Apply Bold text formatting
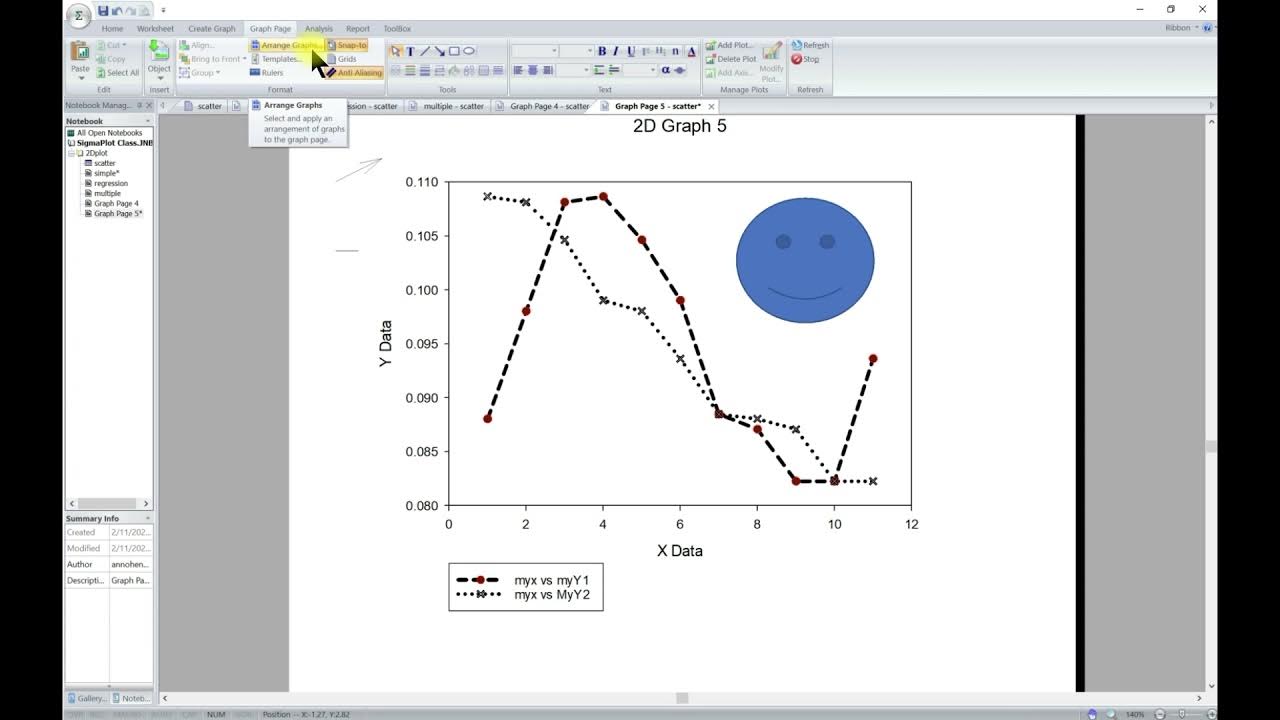This screenshot has height=720, width=1280. point(602,51)
